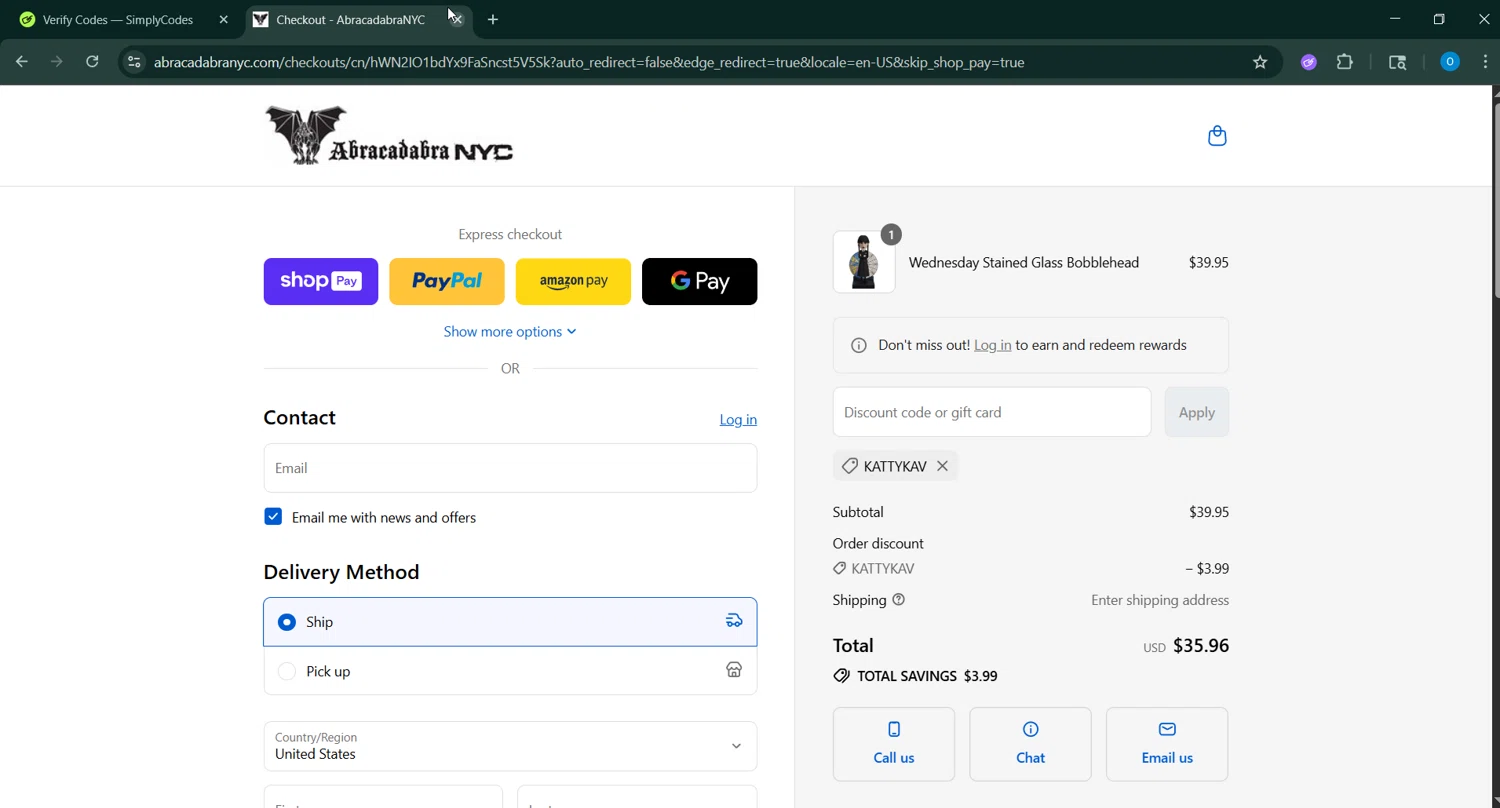
Task: Open the purple browser extension icon
Action: [1308, 62]
